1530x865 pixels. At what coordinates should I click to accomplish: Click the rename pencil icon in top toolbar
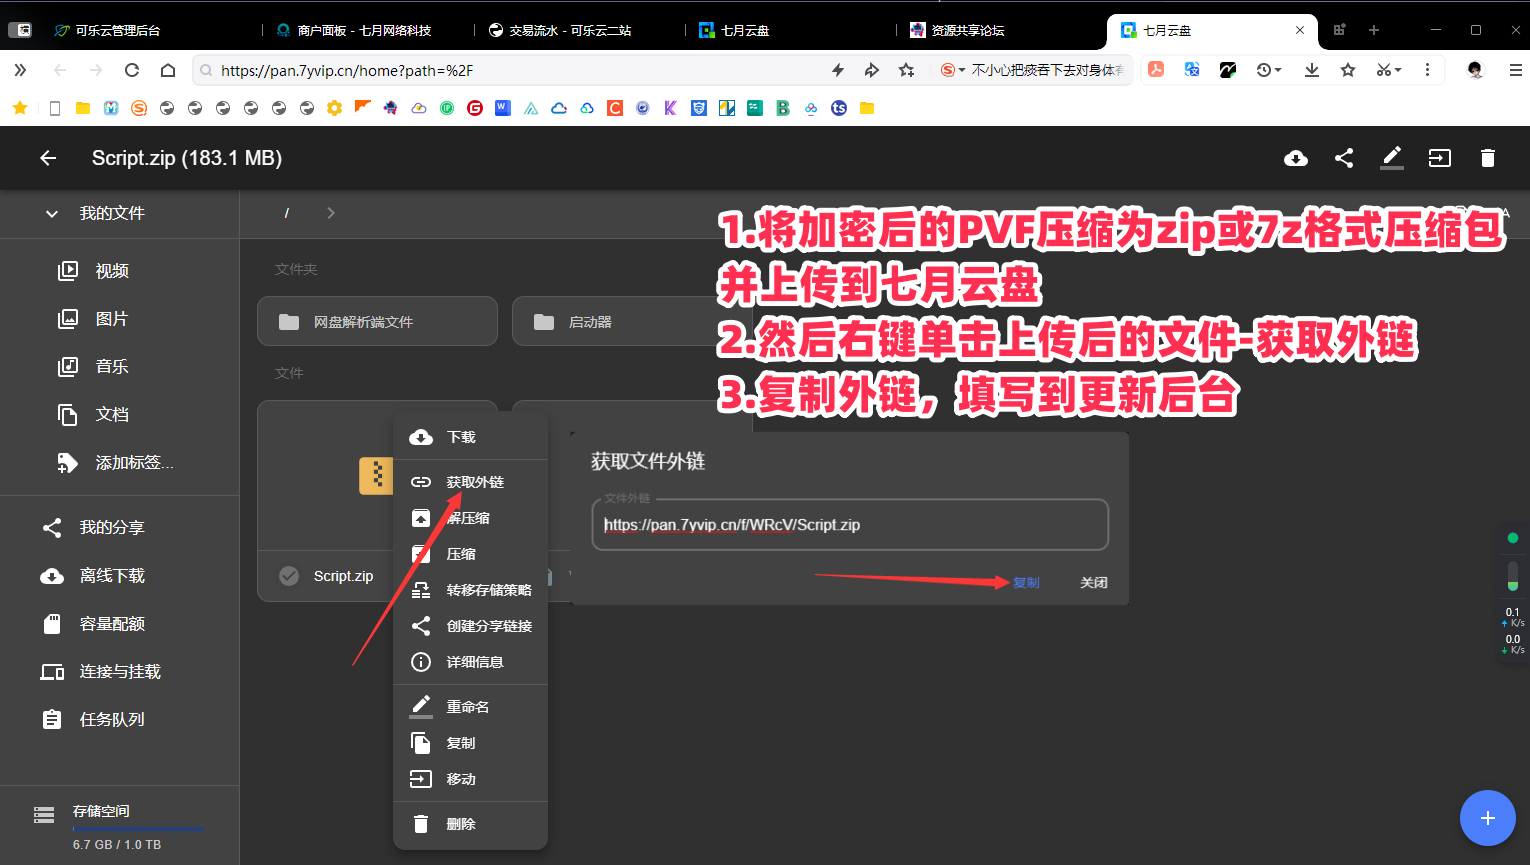click(x=1392, y=158)
